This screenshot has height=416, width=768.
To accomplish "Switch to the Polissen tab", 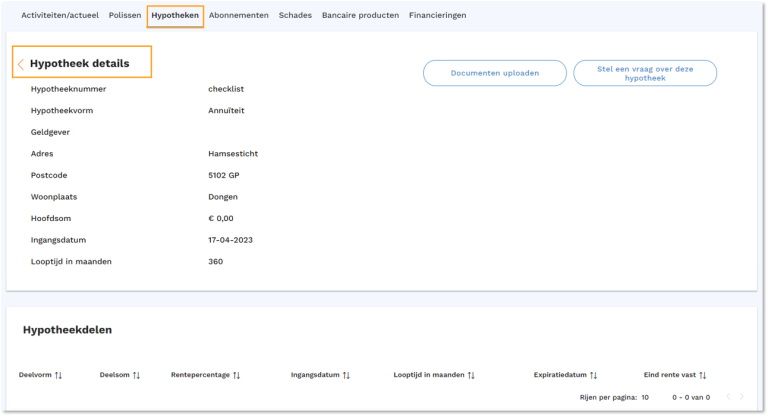I will click(125, 15).
